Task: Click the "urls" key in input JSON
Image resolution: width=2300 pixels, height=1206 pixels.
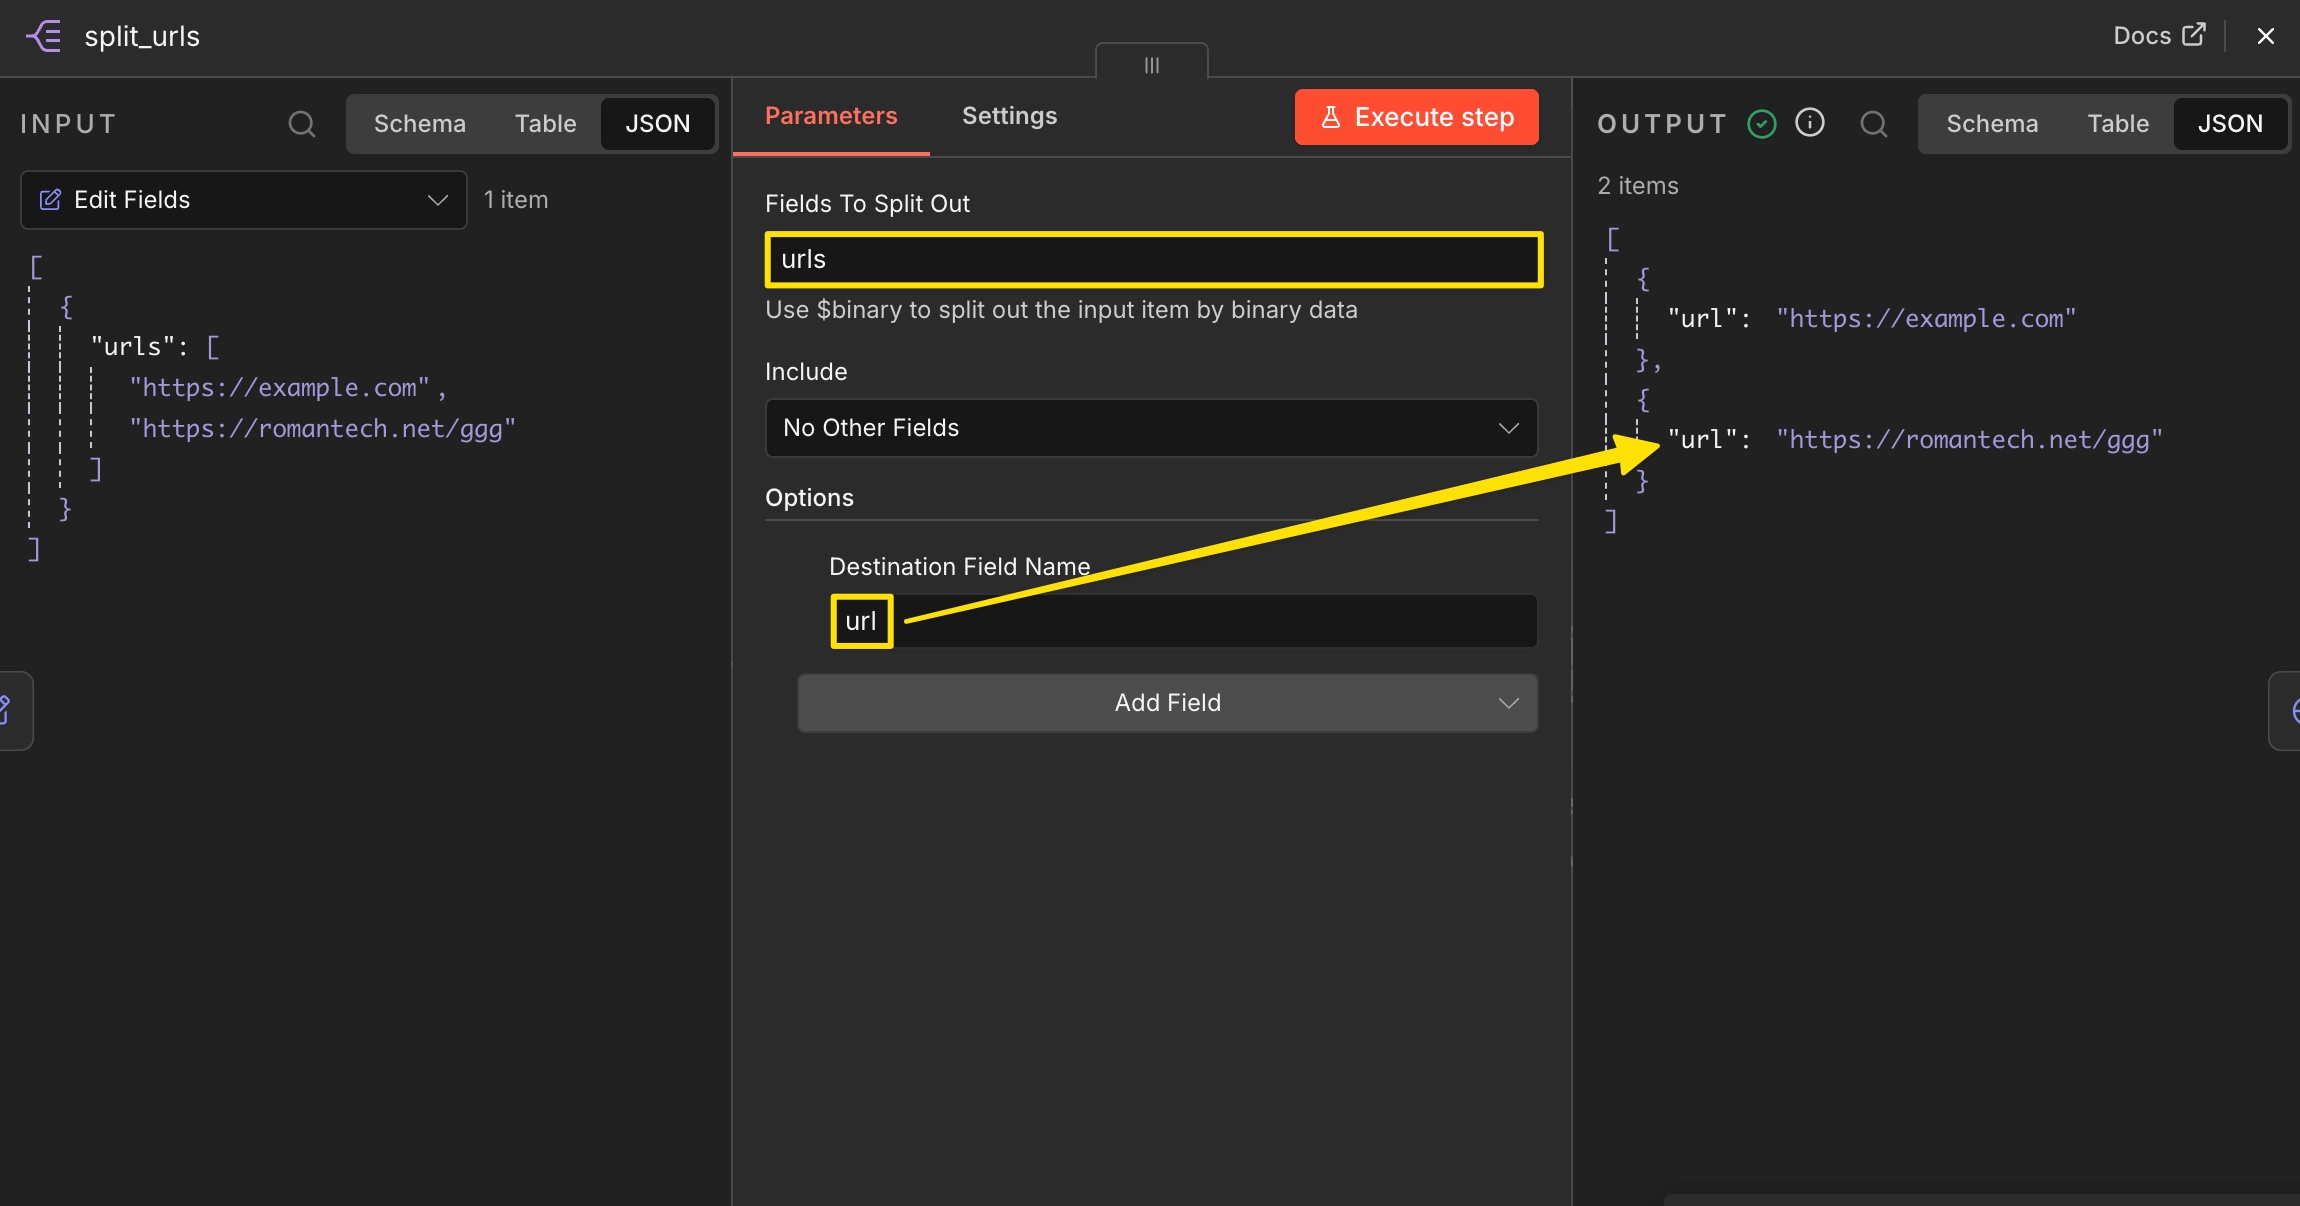Action: (133, 347)
